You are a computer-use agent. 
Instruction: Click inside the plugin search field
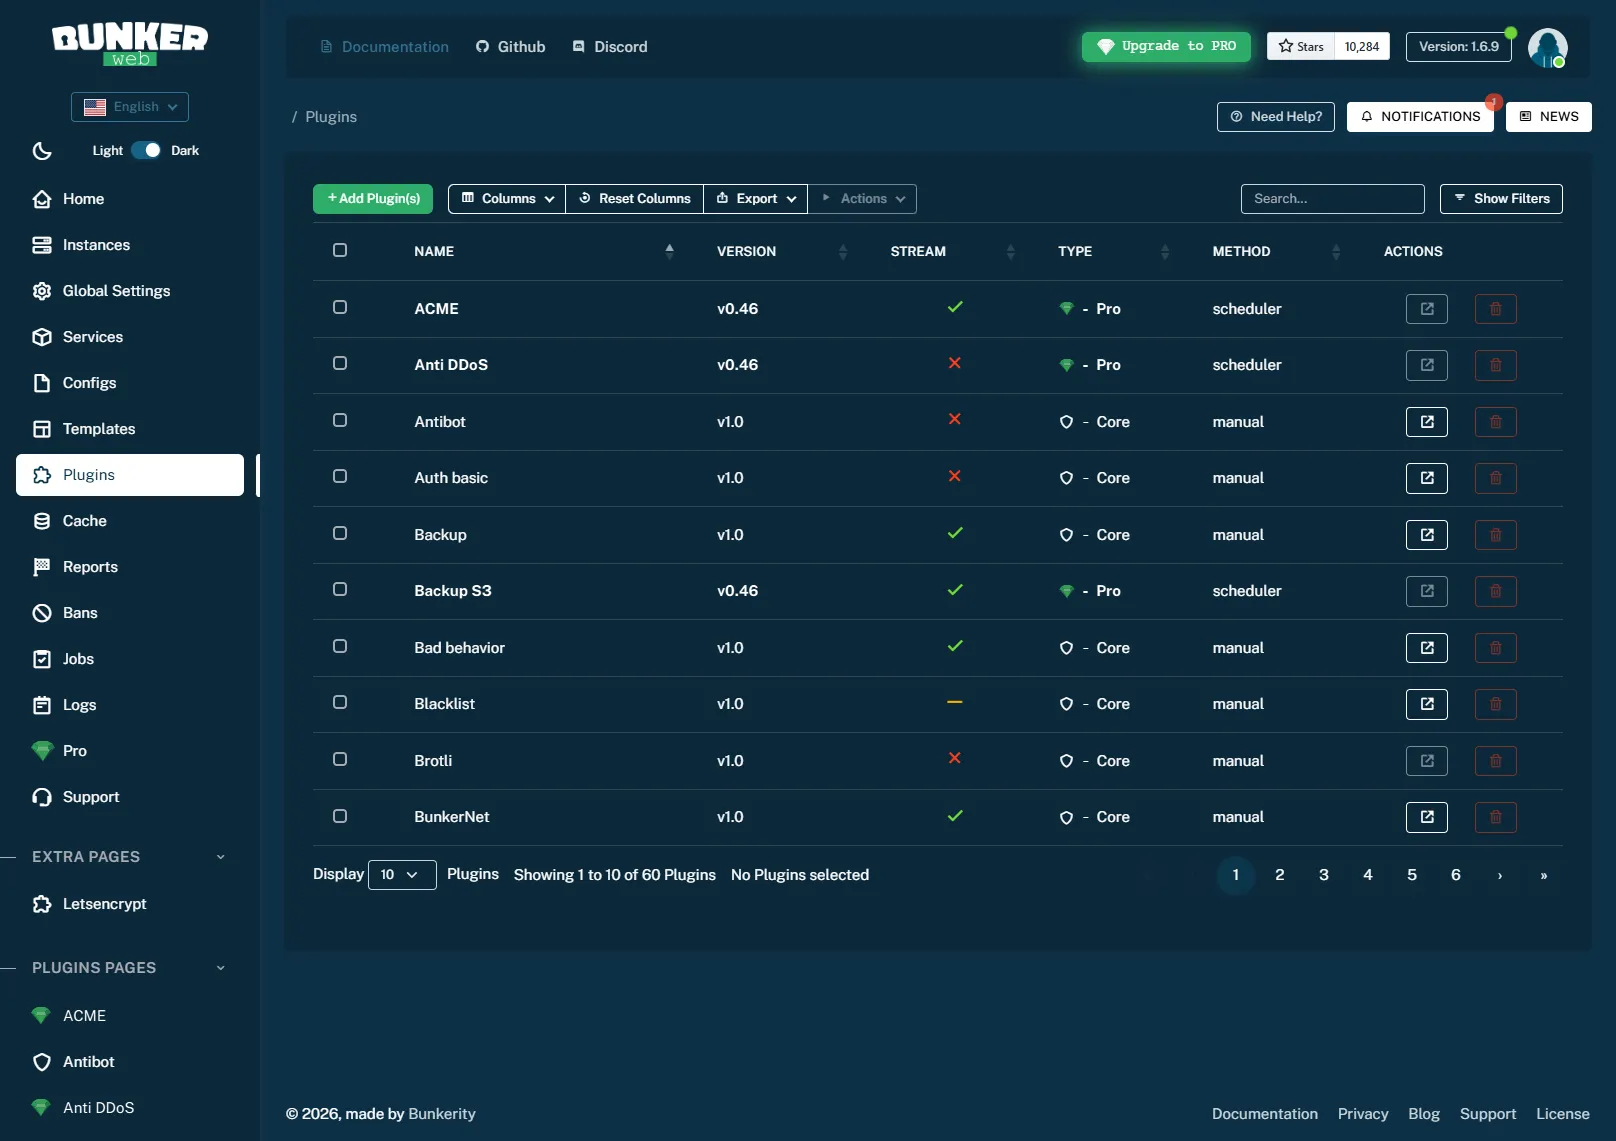click(x=1332, y=198)
